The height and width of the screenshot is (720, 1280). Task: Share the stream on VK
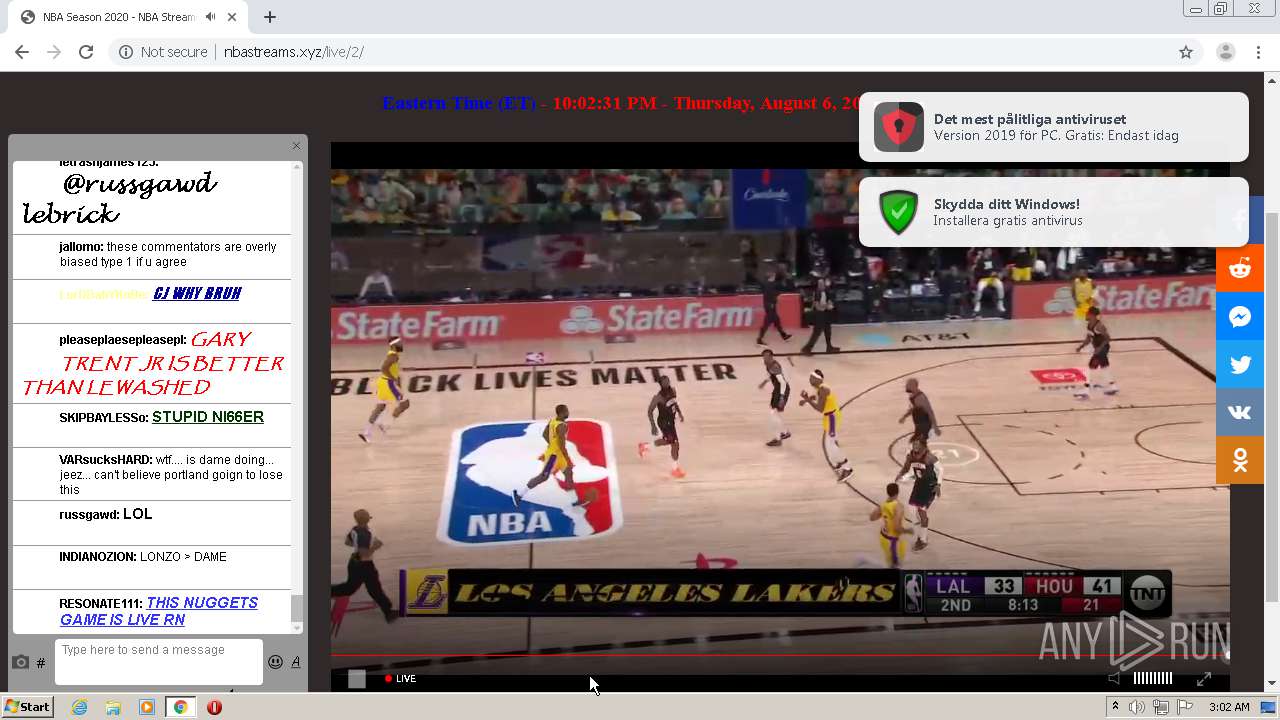coord(1240,412)
